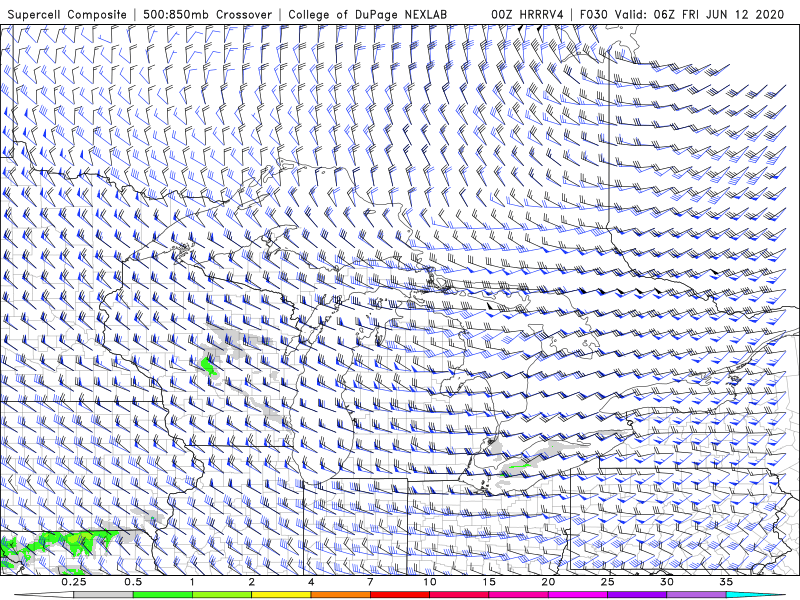The image size is (800, 600).
Task: Click the legend value 35
Action: [726, 582]
